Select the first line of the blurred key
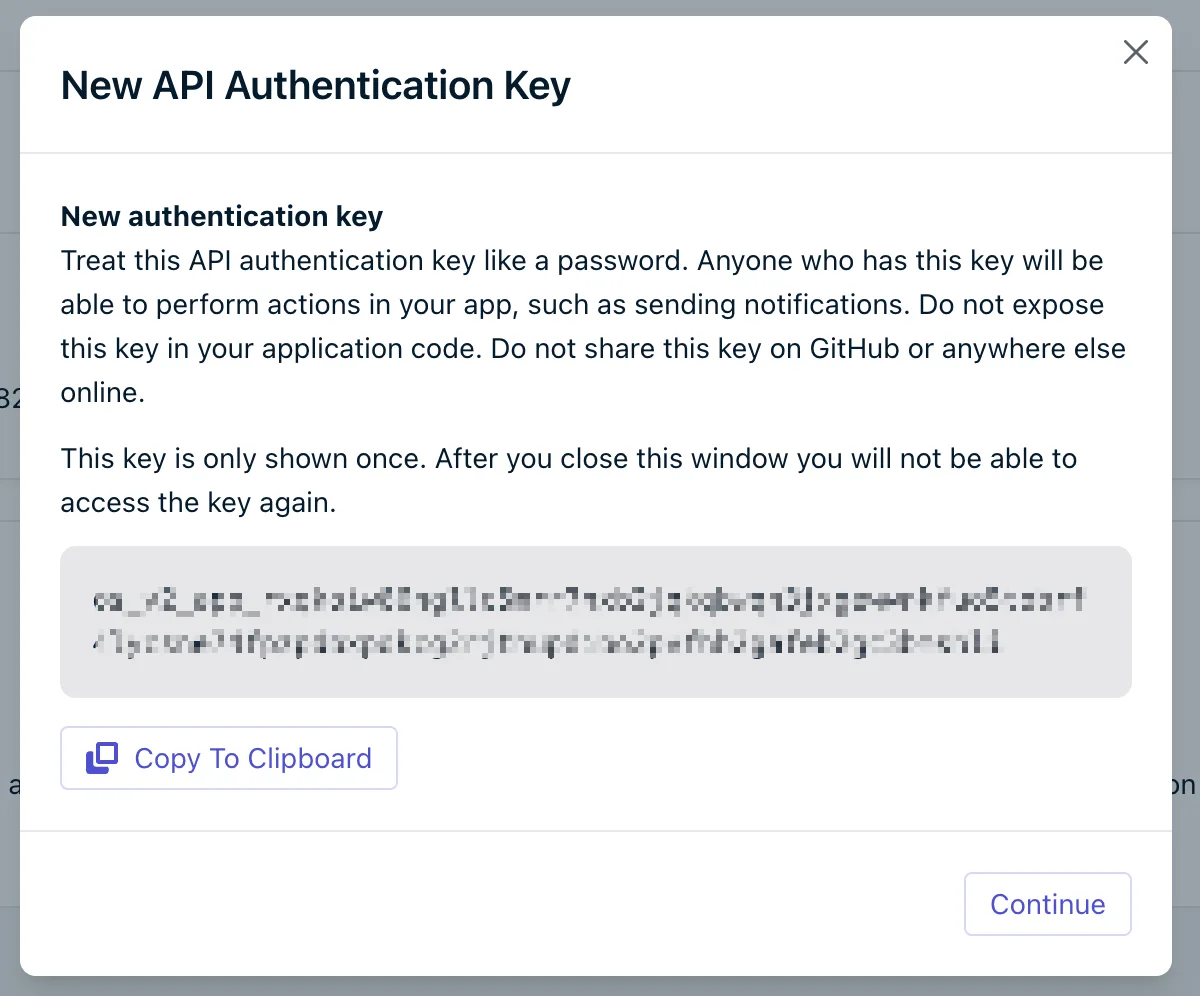 (589, 603)
